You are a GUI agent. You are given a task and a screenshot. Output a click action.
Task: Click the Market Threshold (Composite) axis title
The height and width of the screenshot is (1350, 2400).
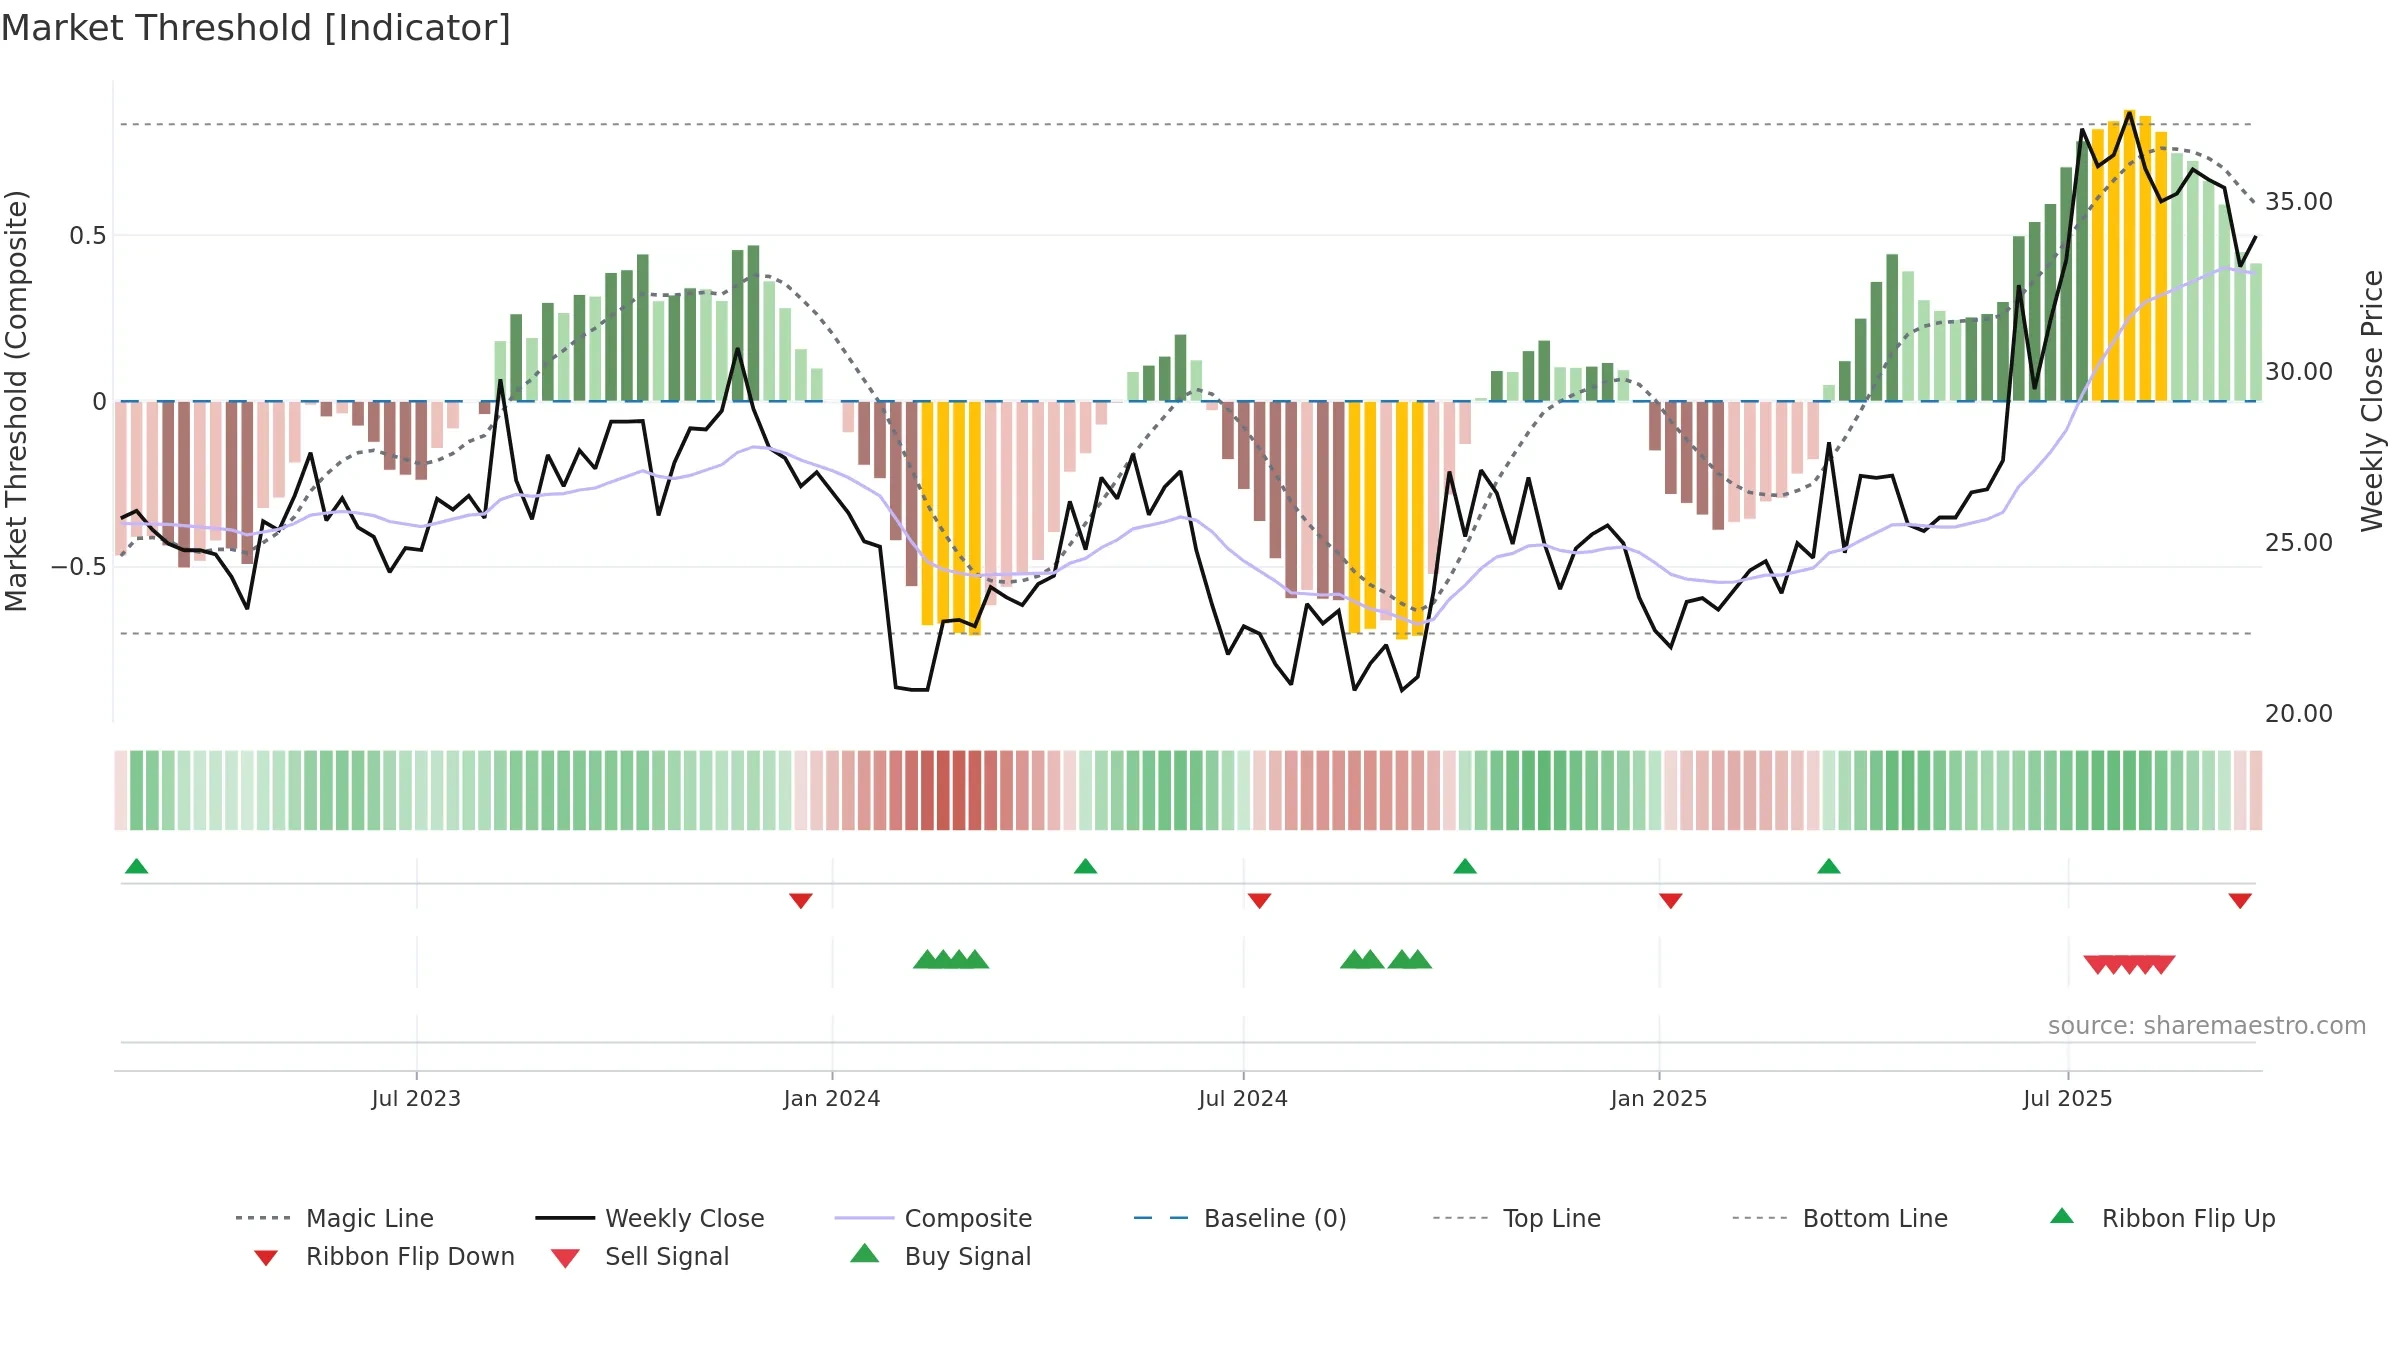pos(16,401)
